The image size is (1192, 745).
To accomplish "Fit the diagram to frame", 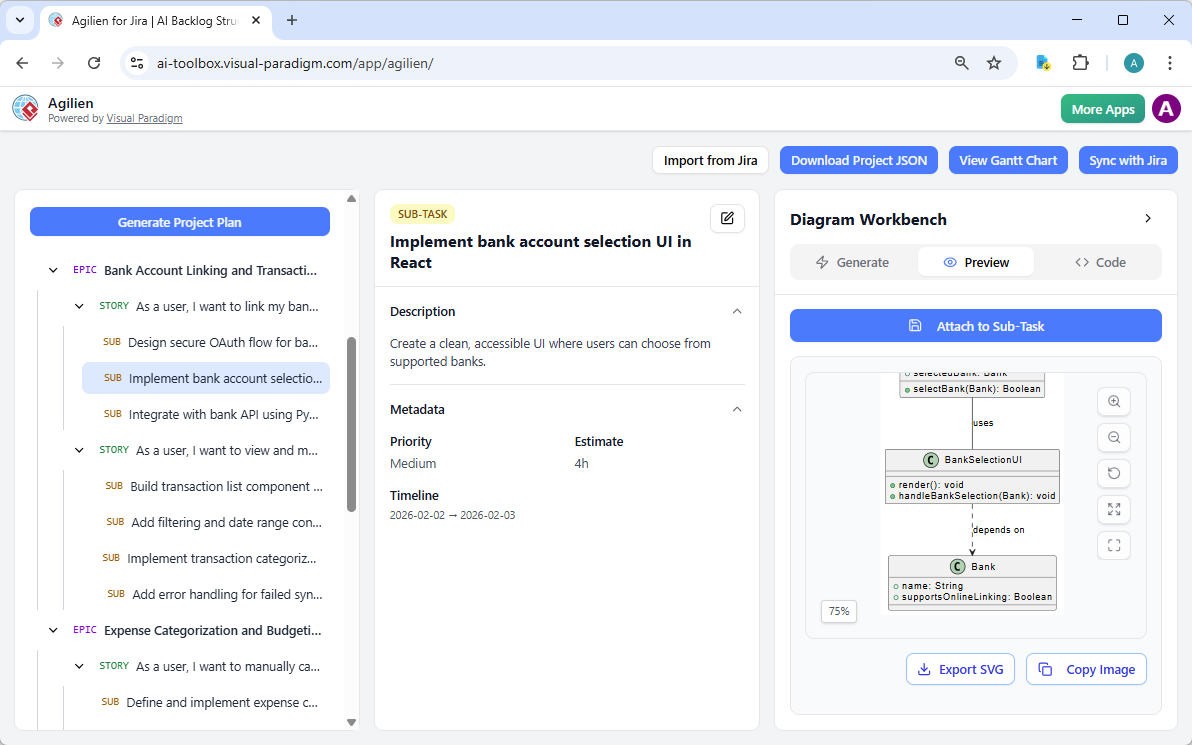I will pyautogui.click(x=1114, y=545).
